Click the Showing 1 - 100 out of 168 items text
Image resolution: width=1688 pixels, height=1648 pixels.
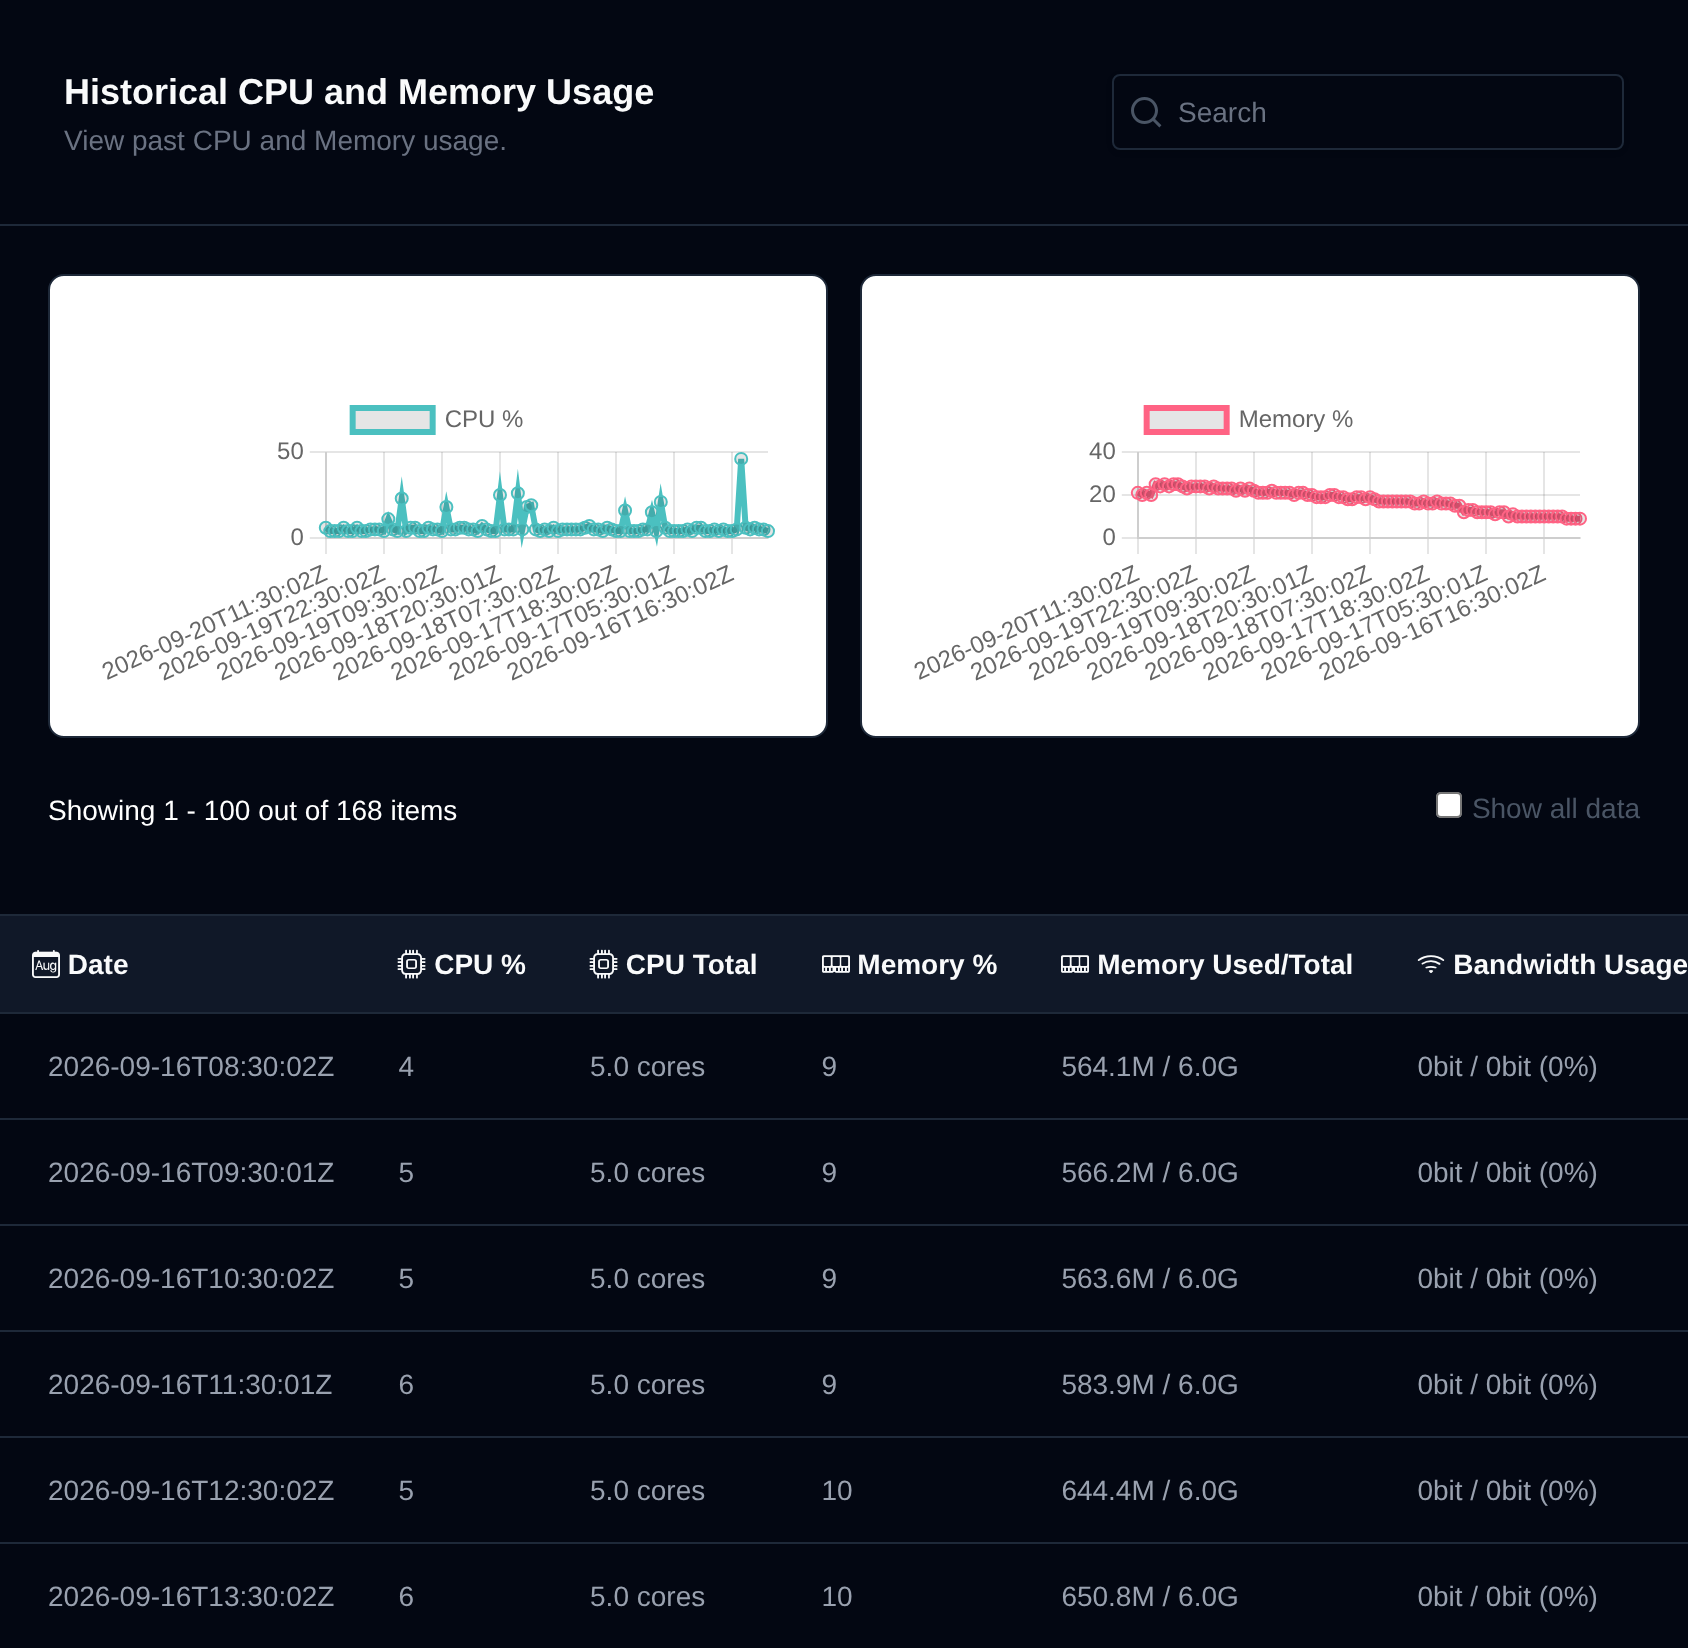pos(252,811)
